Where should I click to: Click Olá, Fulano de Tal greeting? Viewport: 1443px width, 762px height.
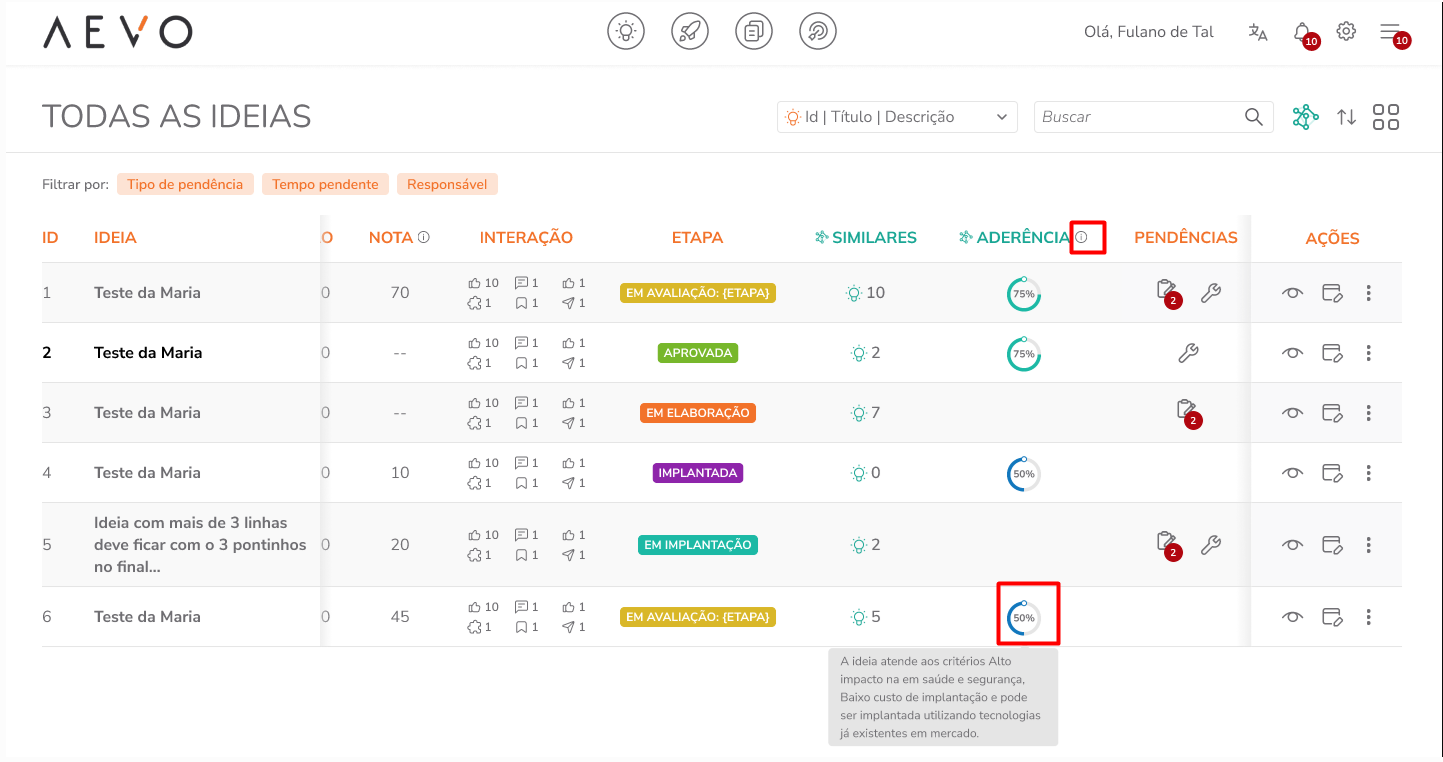tap(1149, 32)
